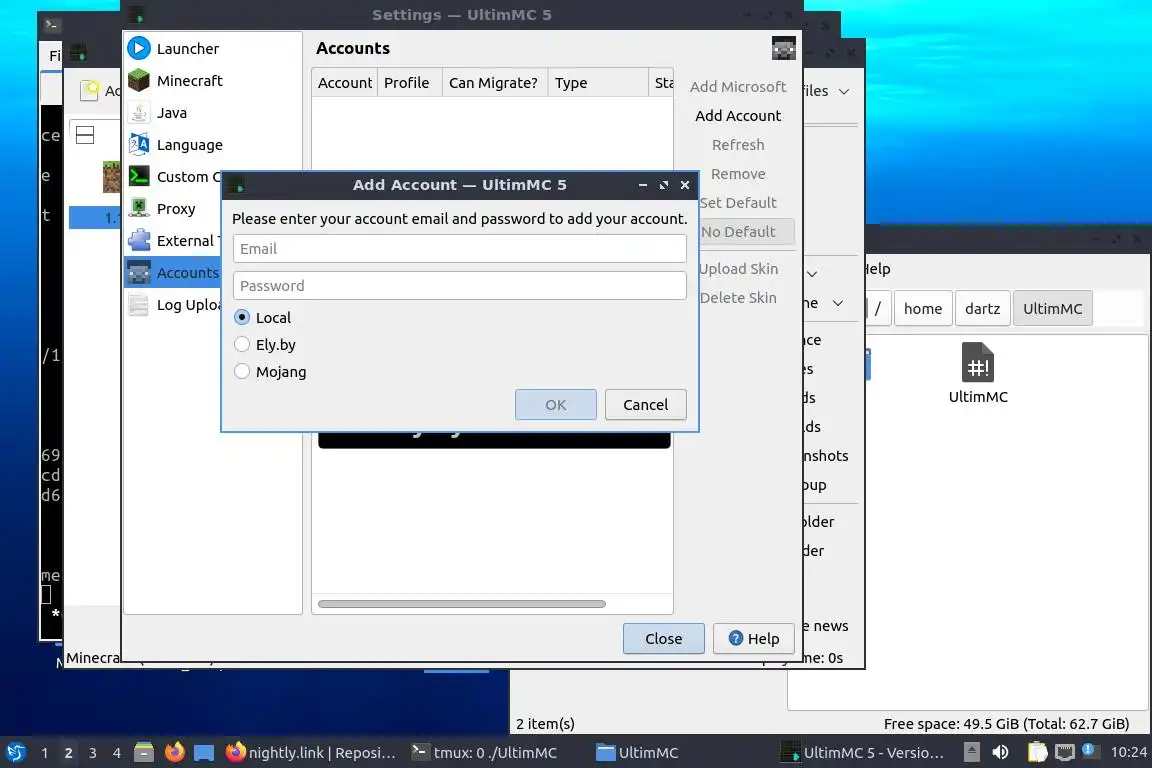Click the Add Account button
This screenshot has width=1152, height=768.
738,116
